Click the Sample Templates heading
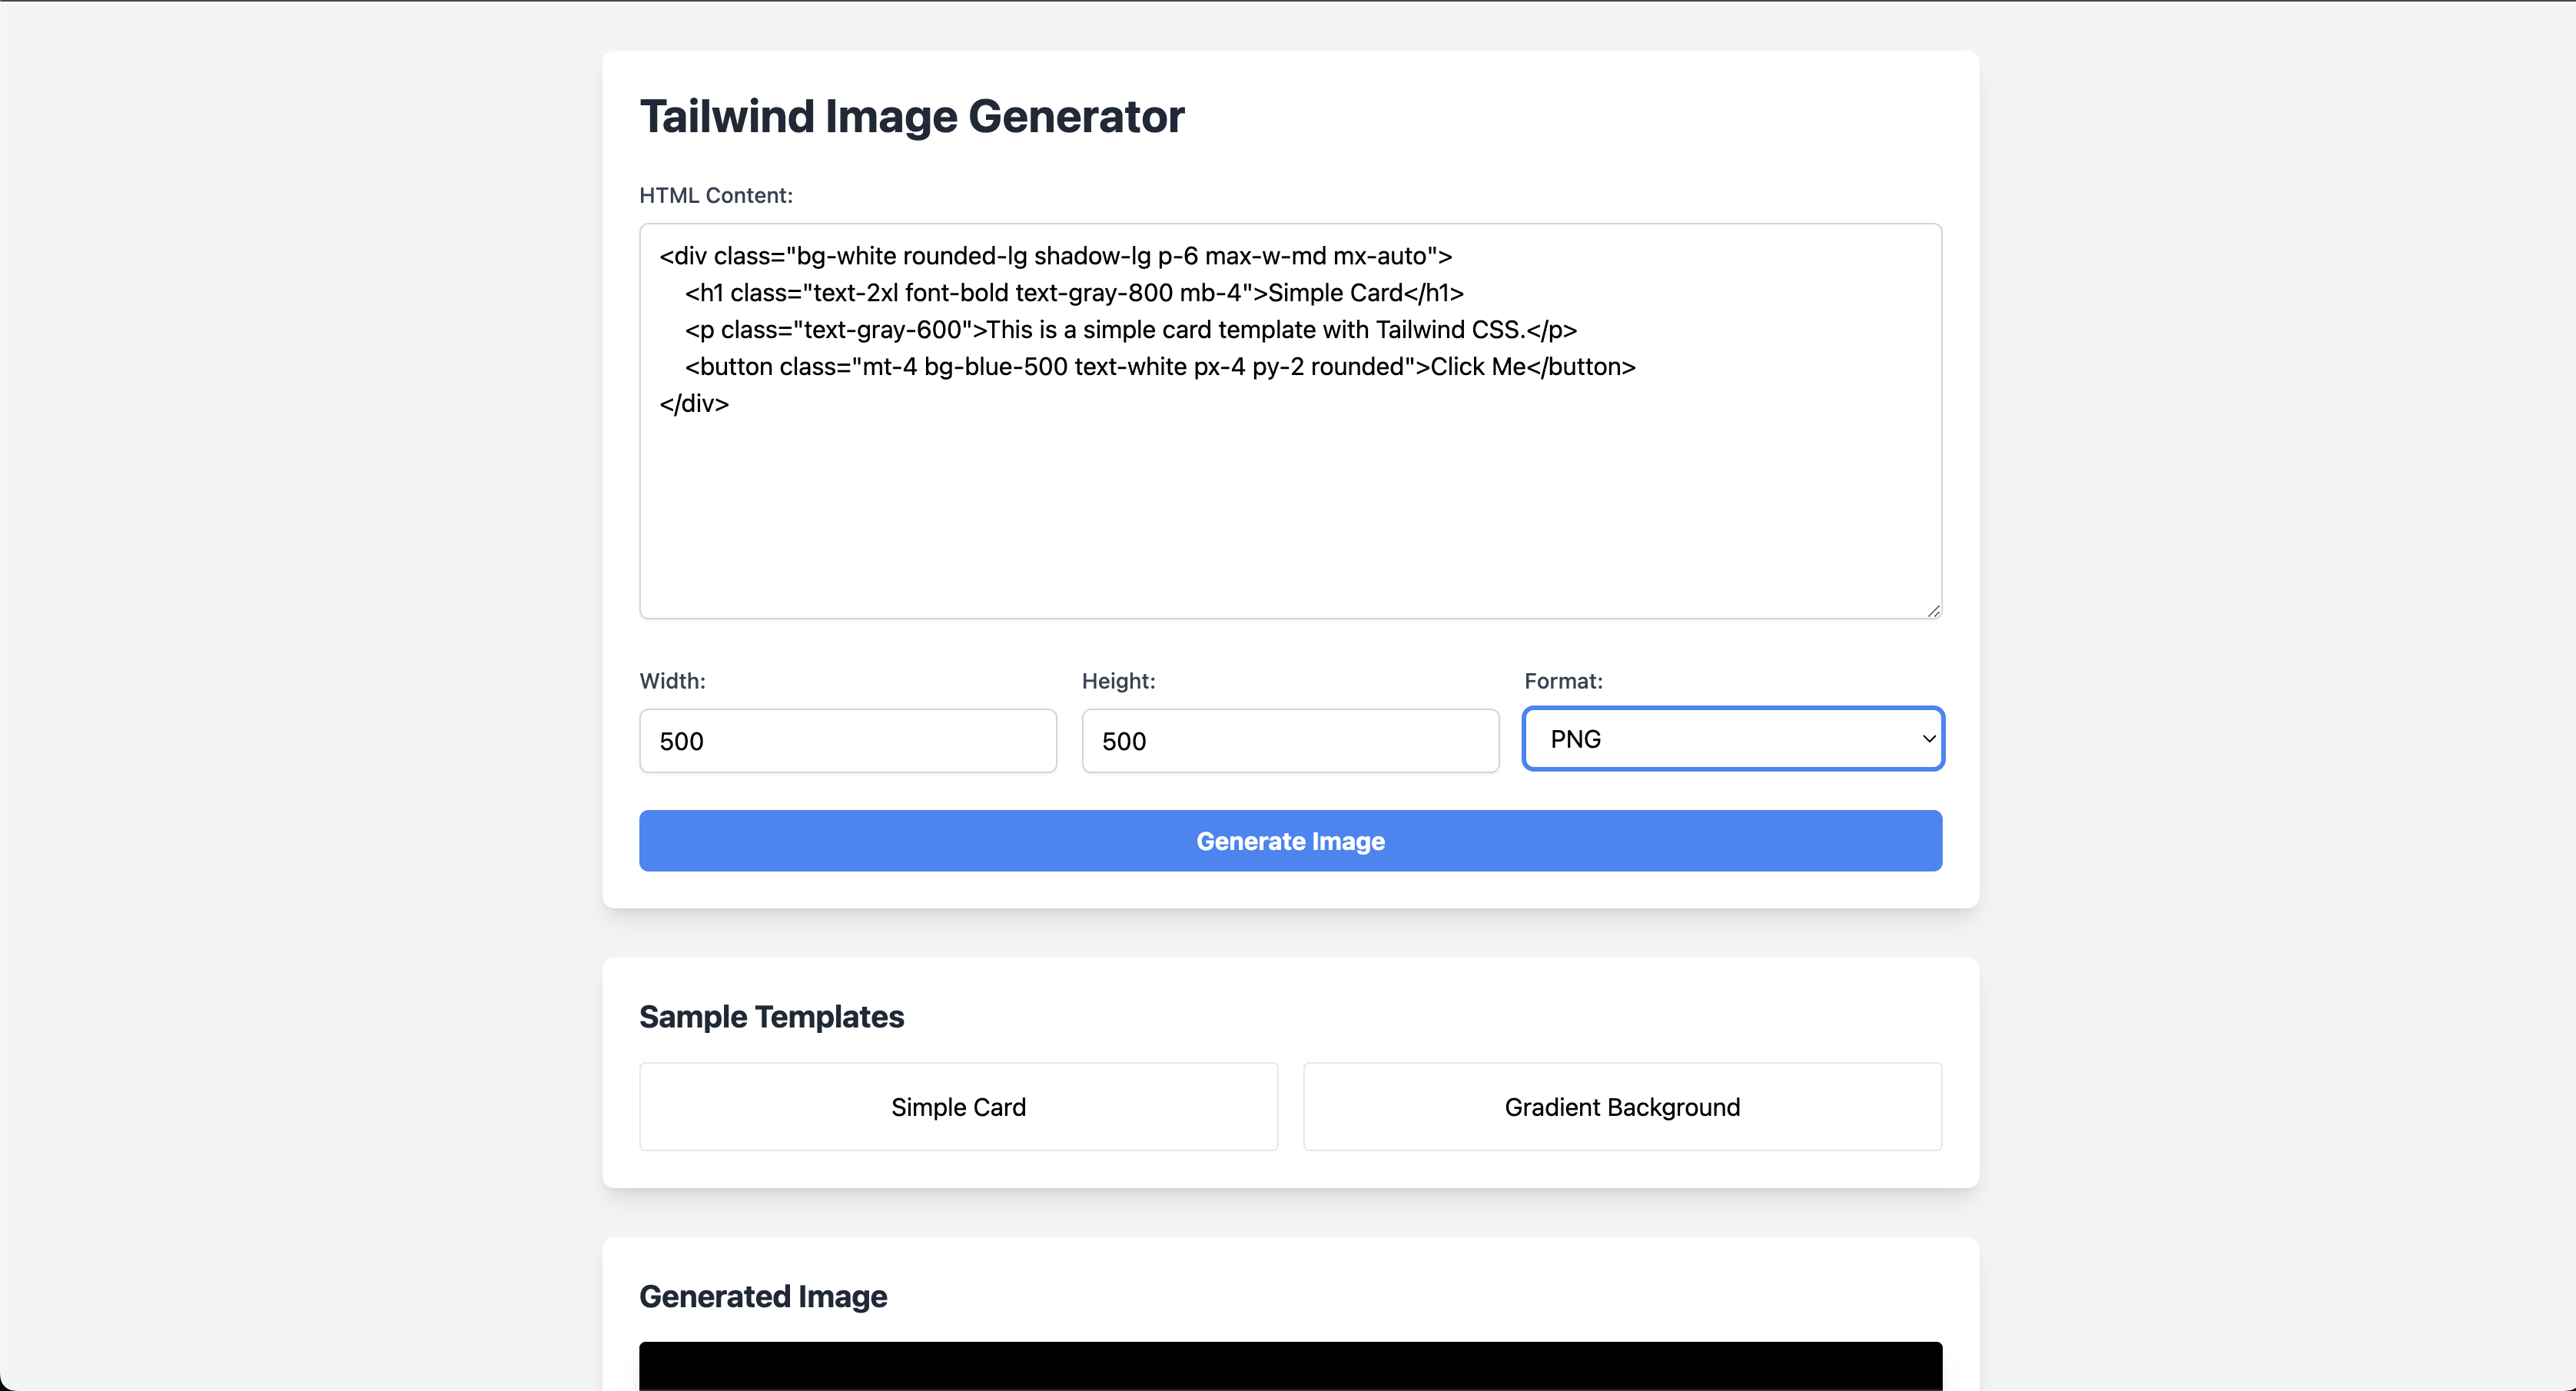Viewport: 2576px width, 1391px height. pos(771,1017)
